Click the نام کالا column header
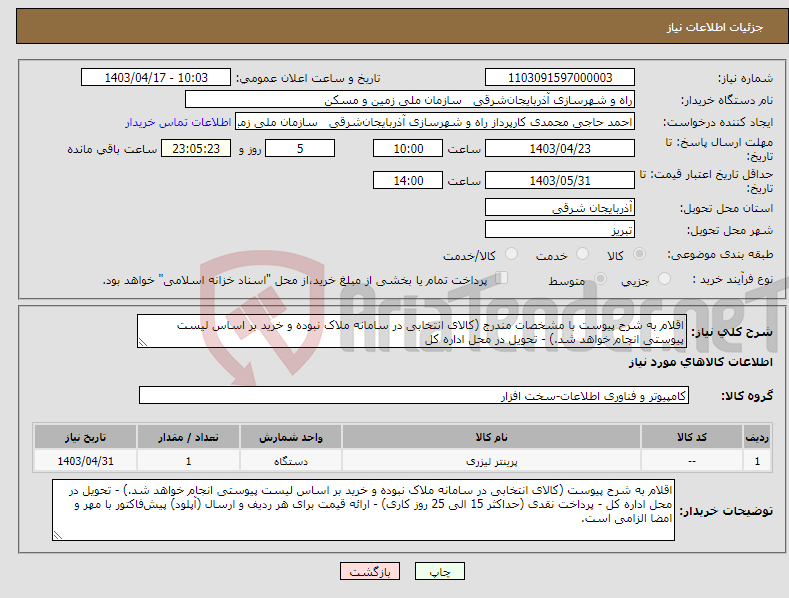Viewport: 789px width, 598px height. tap(491, 437)
